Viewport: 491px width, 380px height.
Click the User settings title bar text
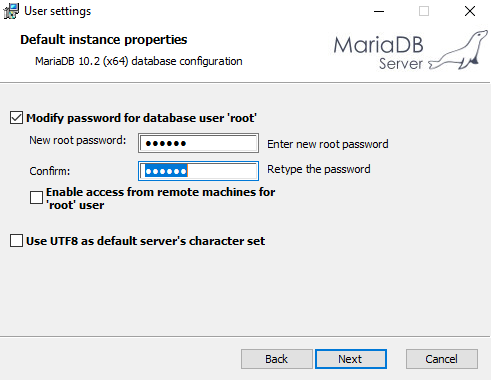click(x=58, y=11)
